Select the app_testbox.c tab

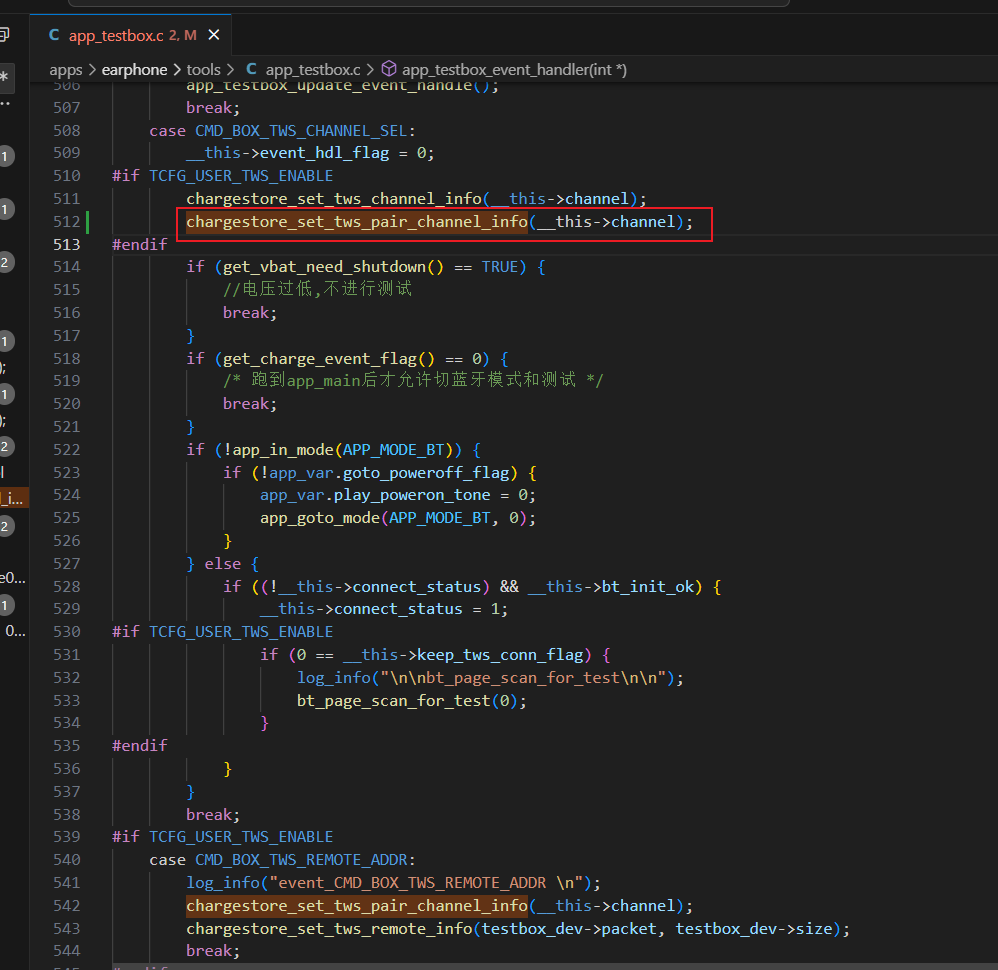point(130,35)
